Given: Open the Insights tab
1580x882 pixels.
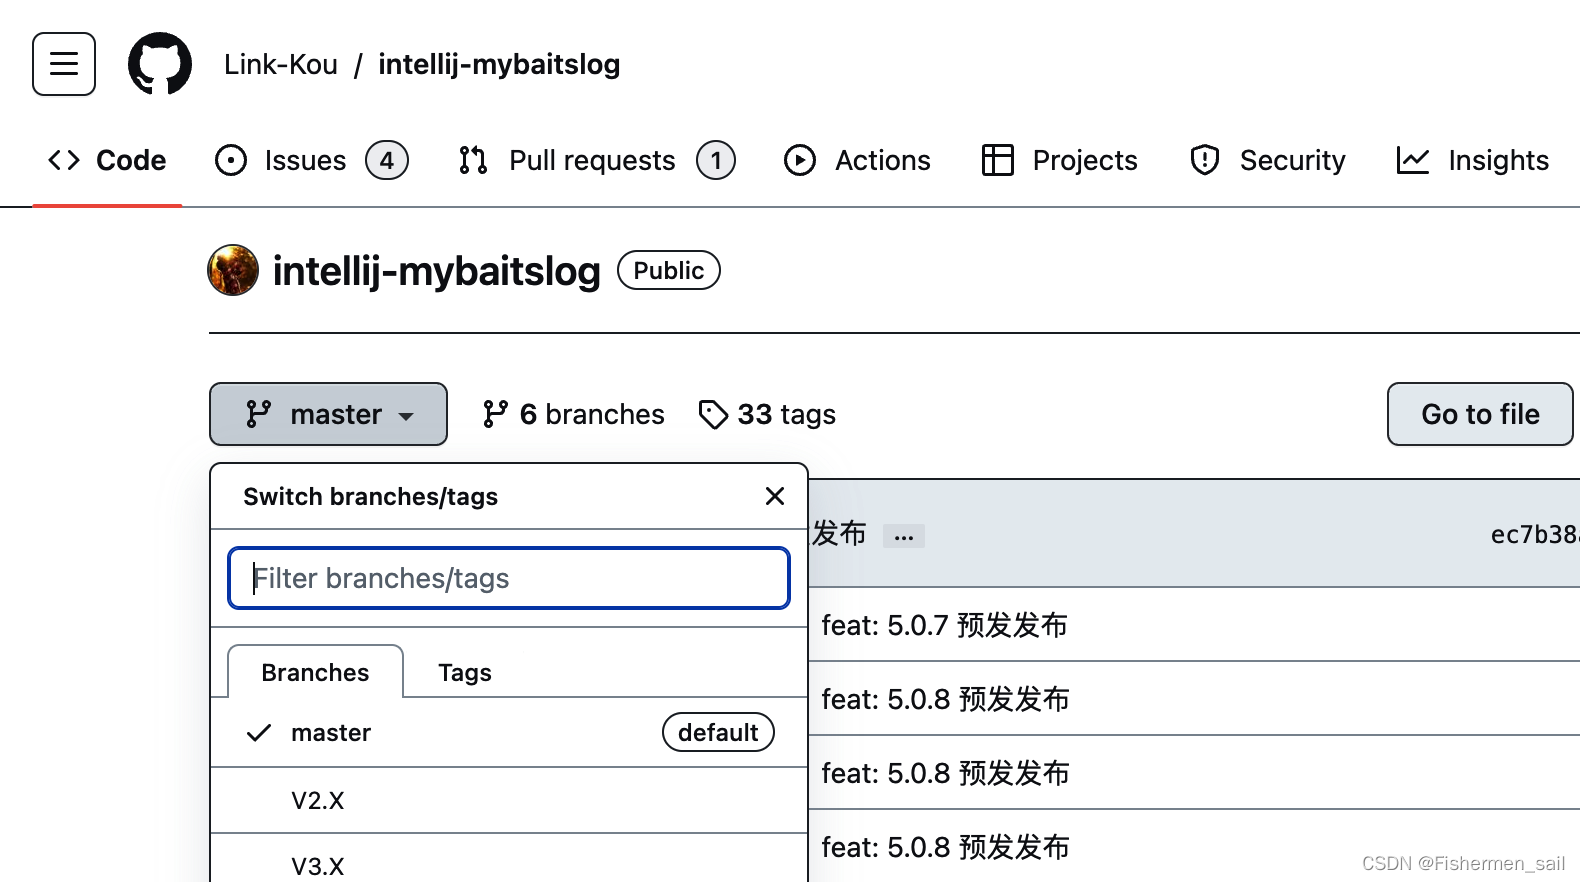Looking at the screenshot, I should click(x=1473, y=160).
